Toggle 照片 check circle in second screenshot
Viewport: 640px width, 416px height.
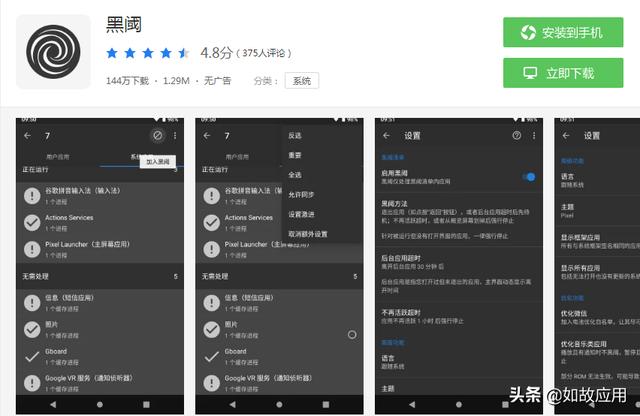coord(211,329)
